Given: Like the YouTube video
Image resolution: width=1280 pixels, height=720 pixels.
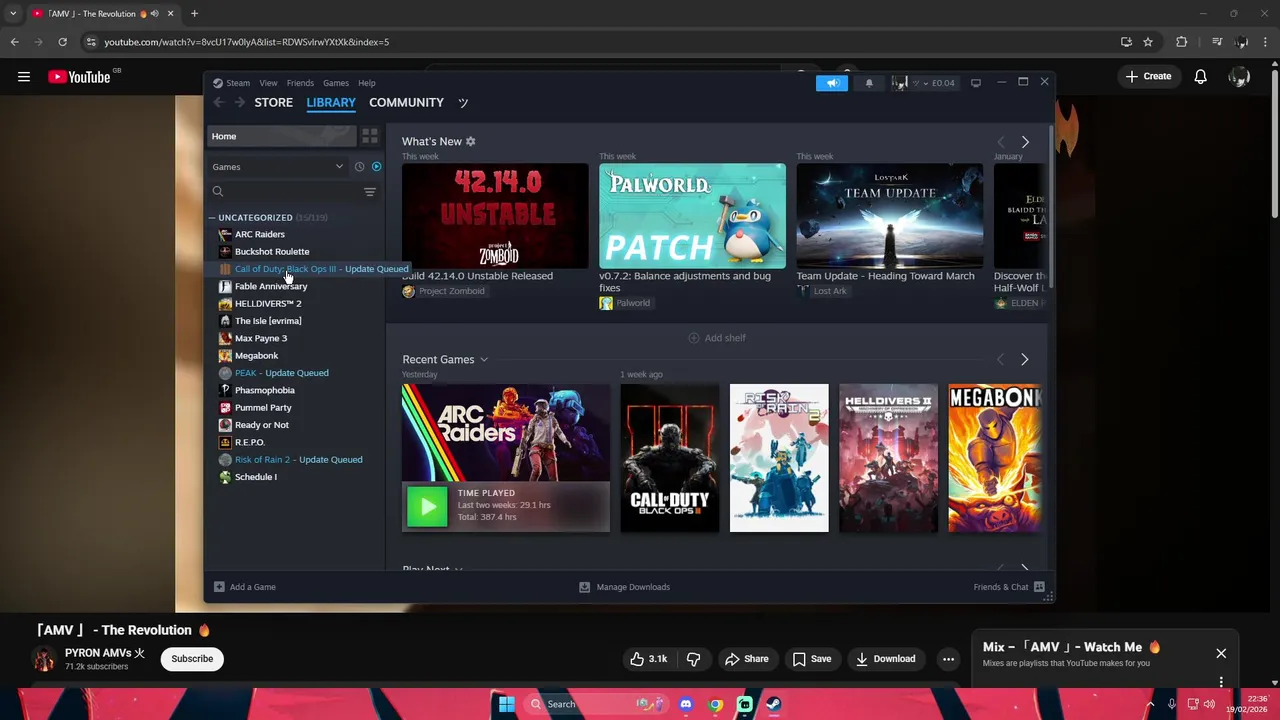Looking at the screenshot, I should tap(648, 659).
